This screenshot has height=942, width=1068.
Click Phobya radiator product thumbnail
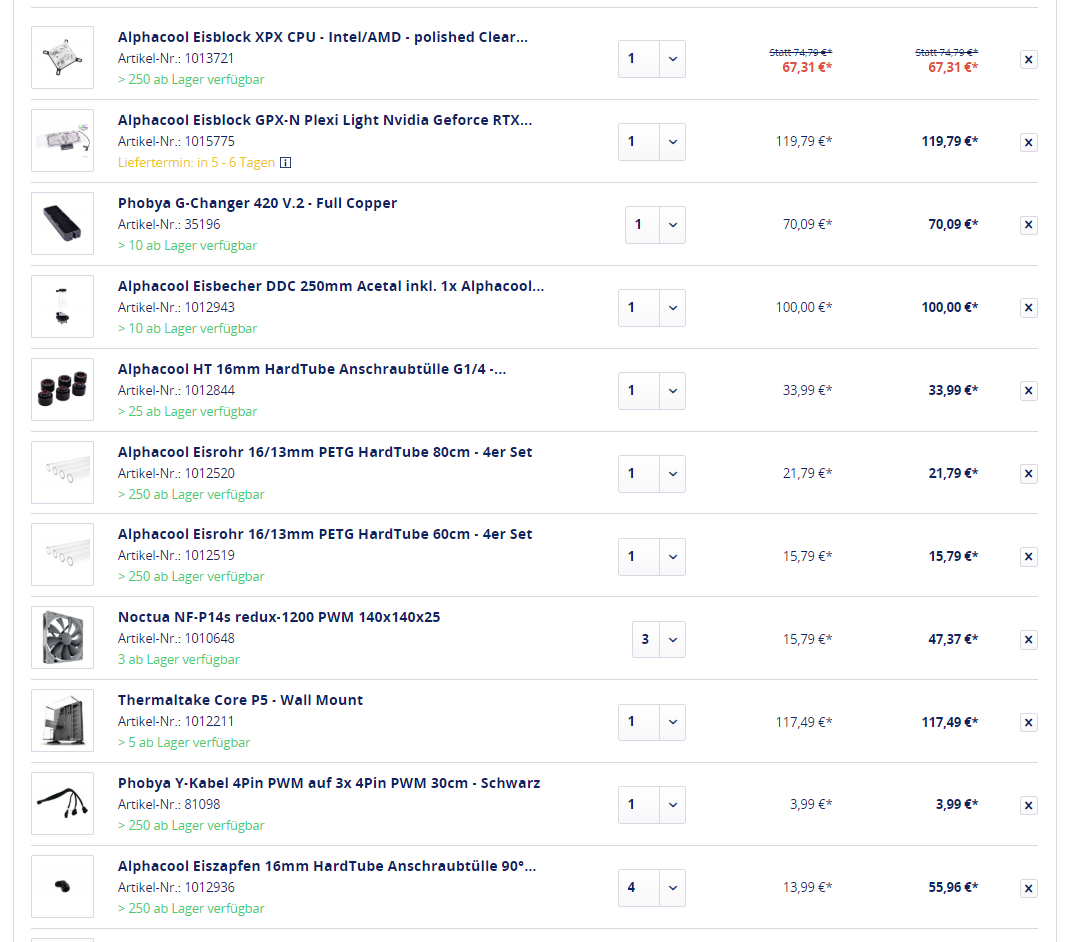[62, 224]
